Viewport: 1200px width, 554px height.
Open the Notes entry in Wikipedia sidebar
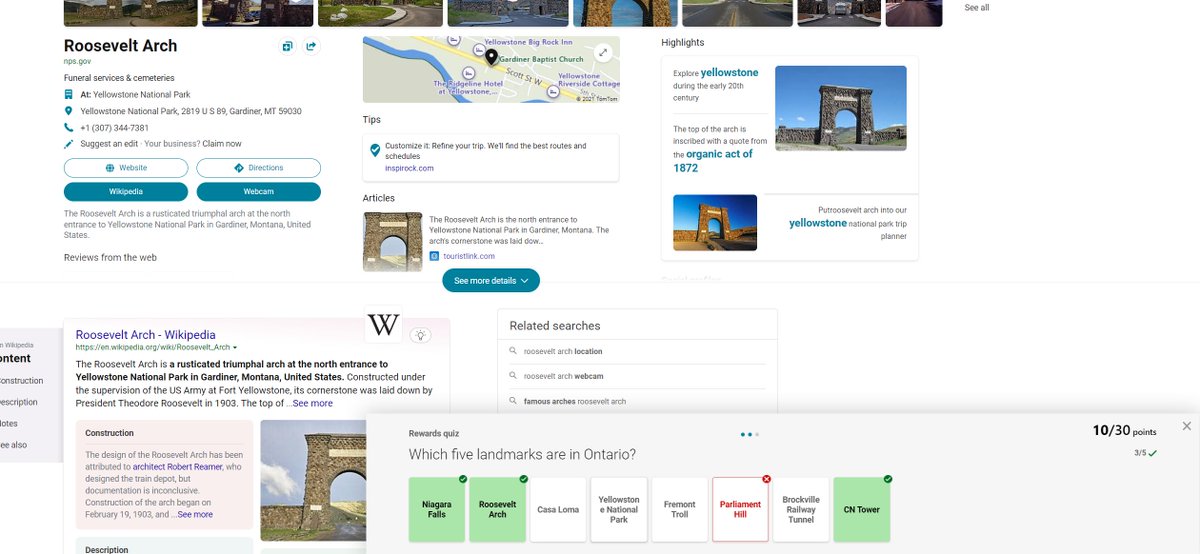(9, 424)
